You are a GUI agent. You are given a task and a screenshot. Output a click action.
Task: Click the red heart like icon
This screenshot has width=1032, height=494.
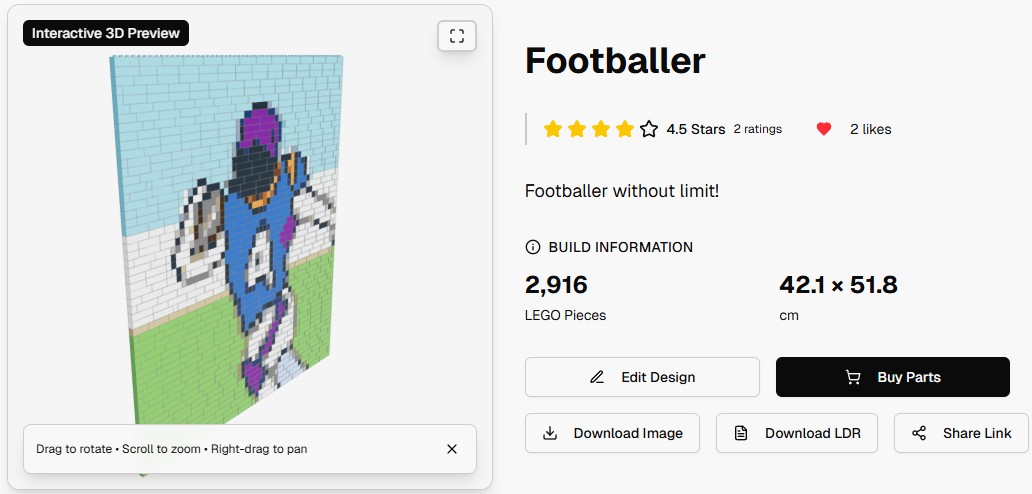[x=824, y=129]
